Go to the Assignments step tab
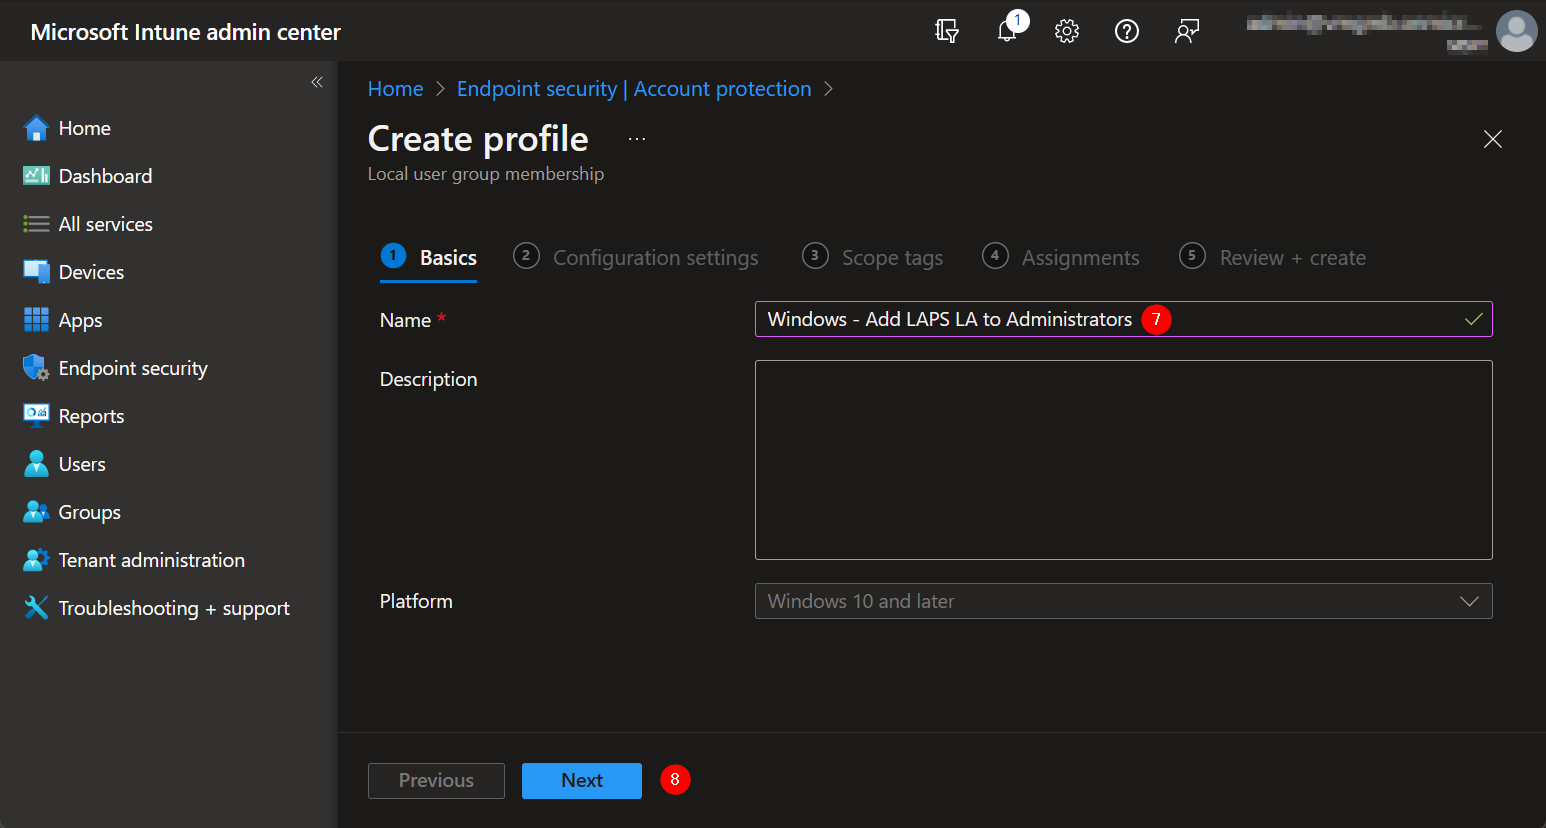This screenshot has height=828, width=1546. (1080, 258)
